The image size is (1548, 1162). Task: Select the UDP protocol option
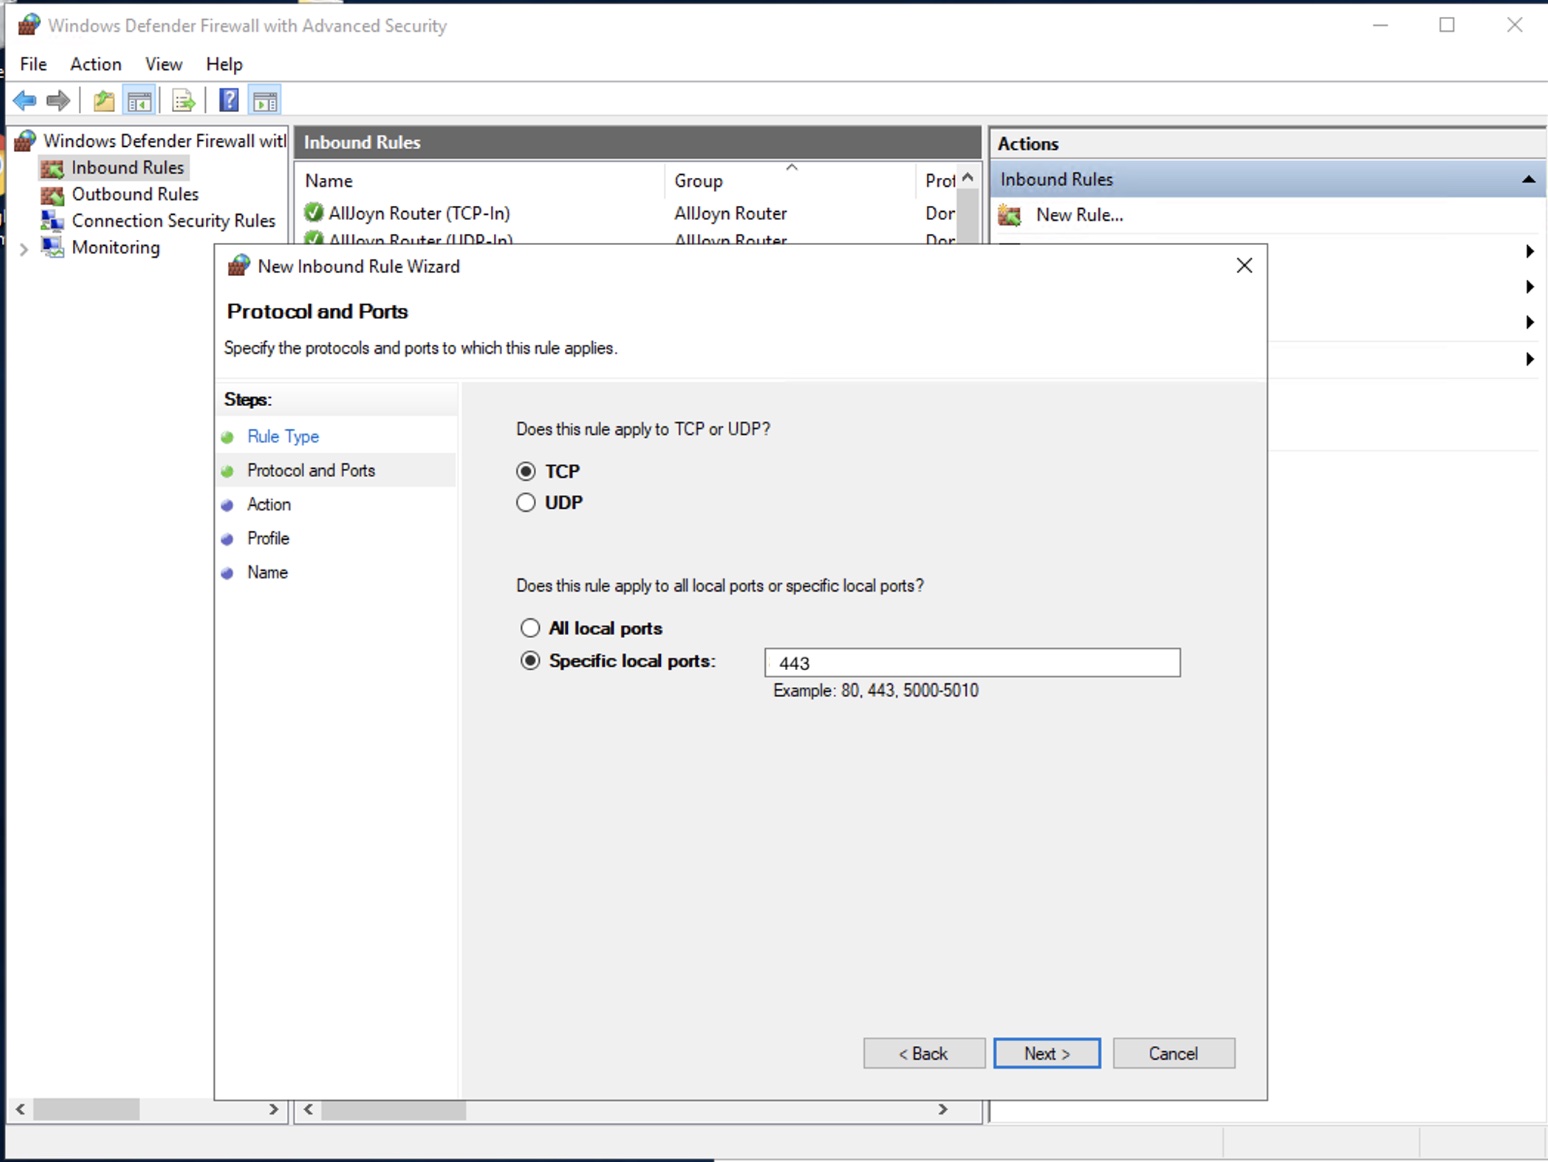526,503
